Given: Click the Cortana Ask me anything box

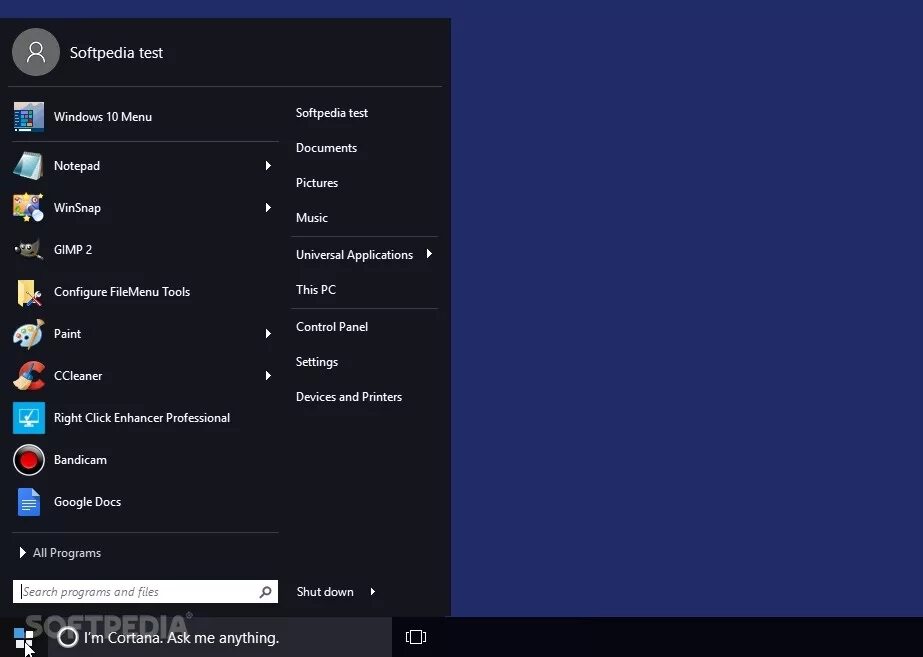Looking at the screenshot, I should coord(220,637).
